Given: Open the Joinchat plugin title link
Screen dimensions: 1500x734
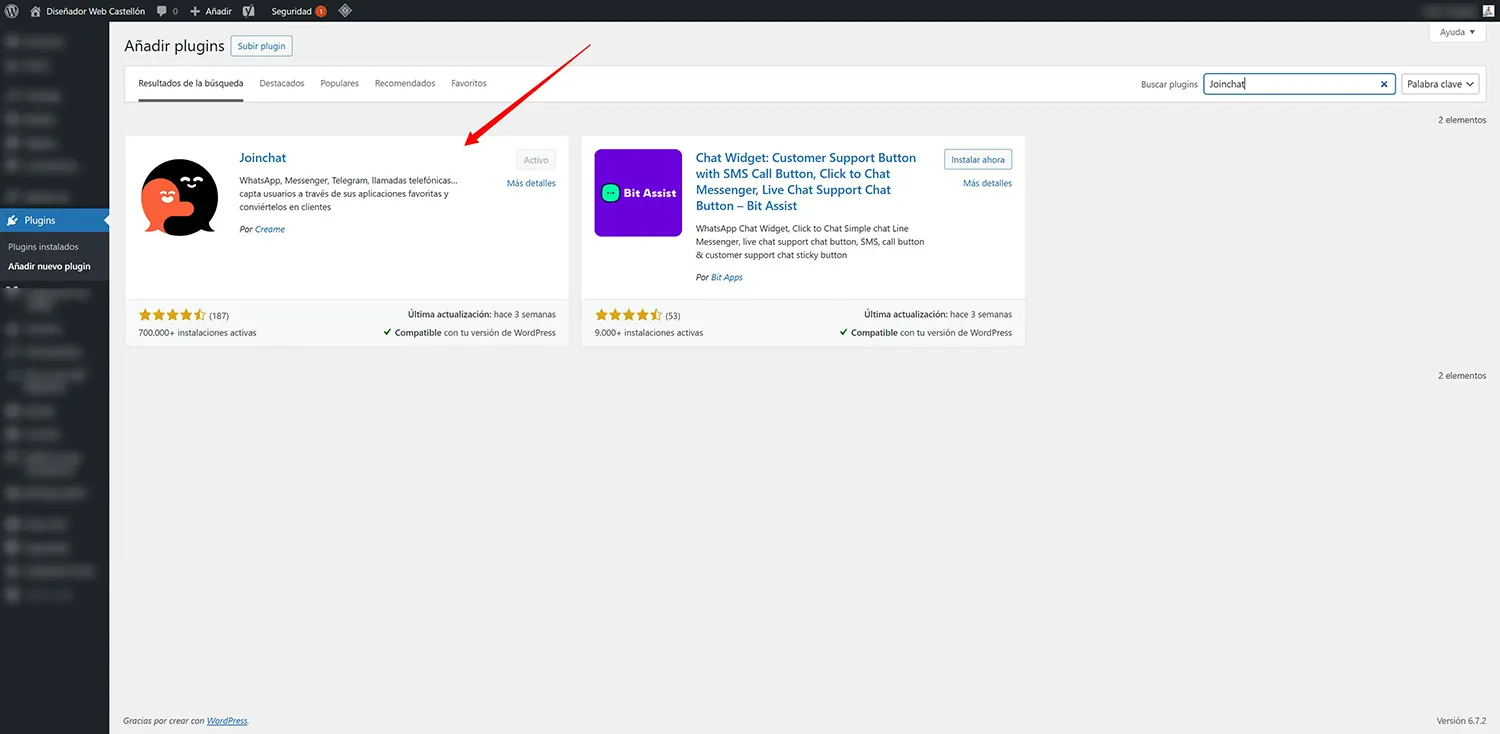Looking at the screenshot, I should 263,158.
